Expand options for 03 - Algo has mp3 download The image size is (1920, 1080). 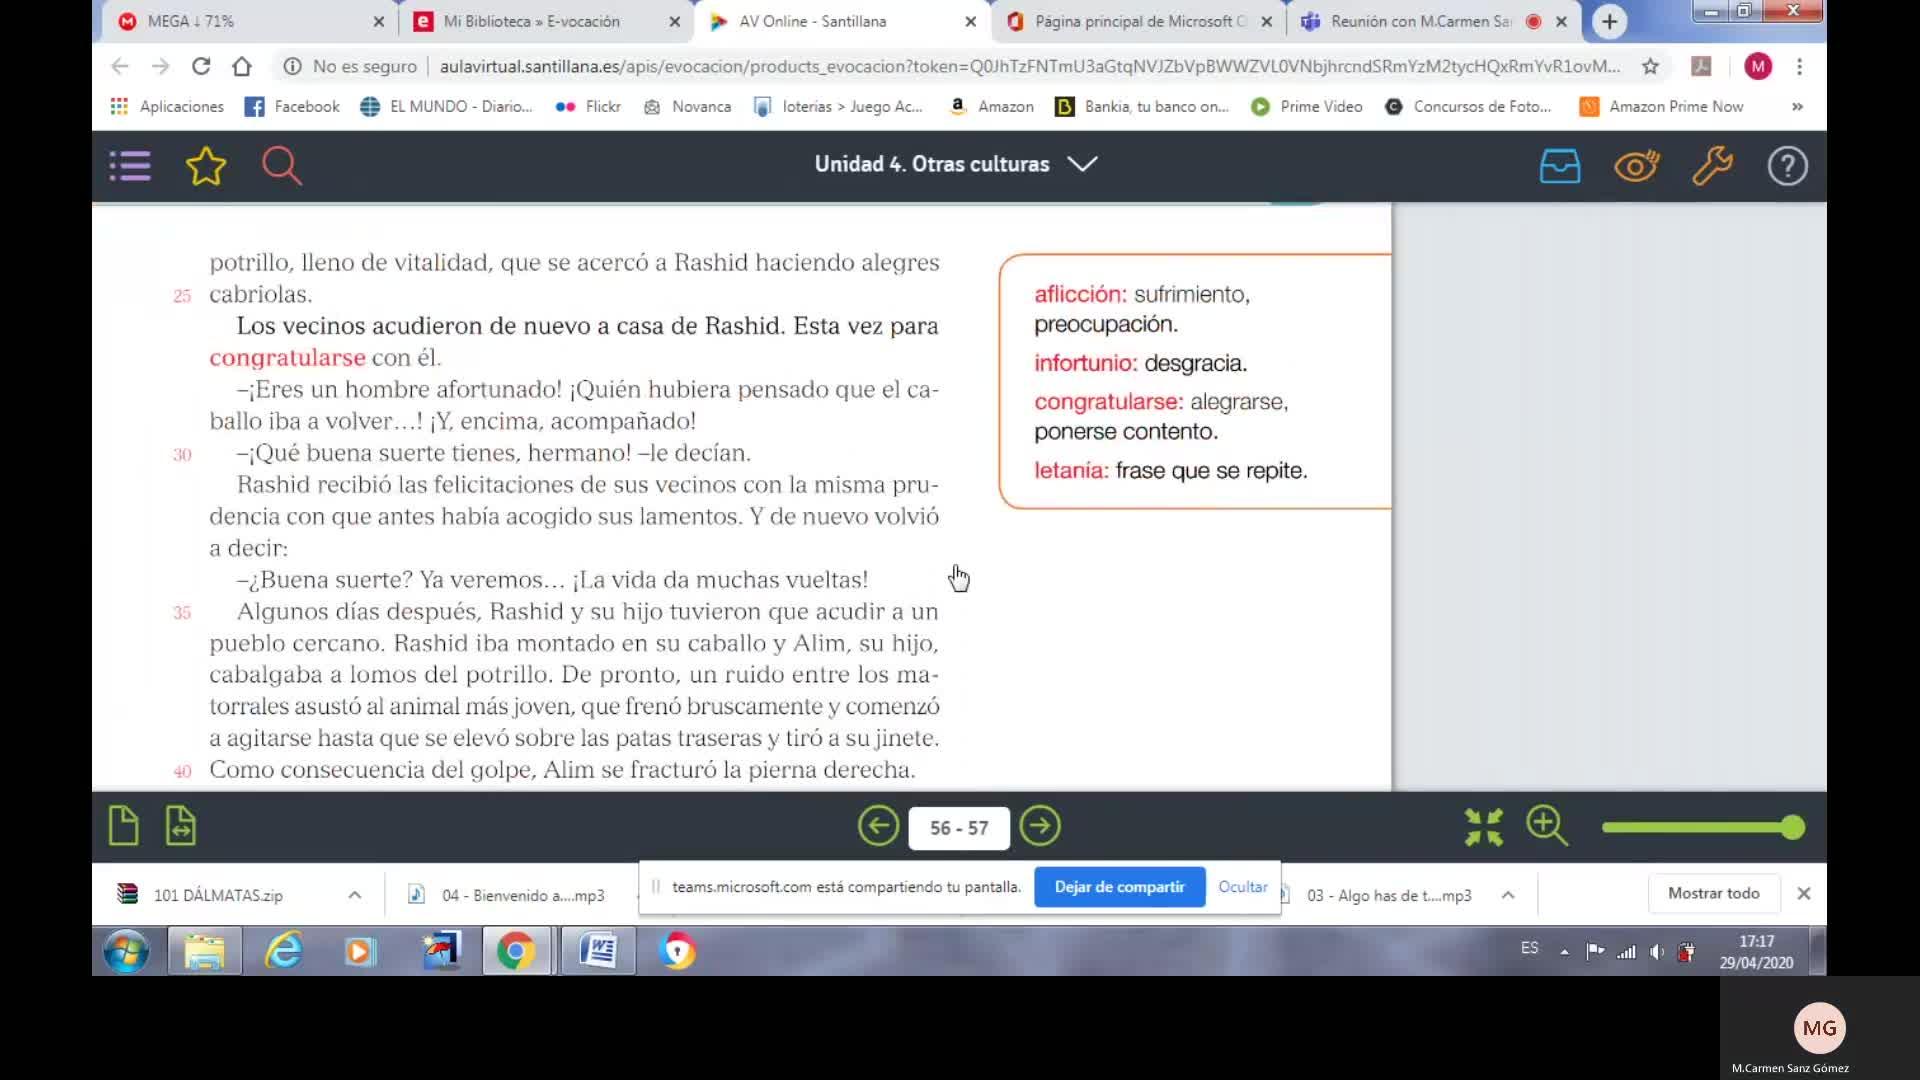click(1508, 895)
